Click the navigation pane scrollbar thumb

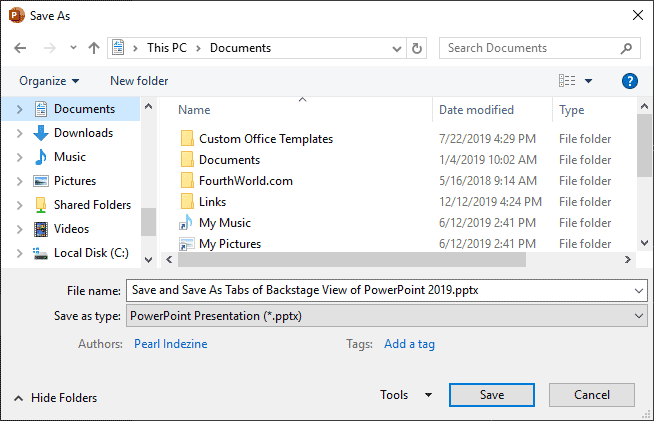tap(148, 222)
